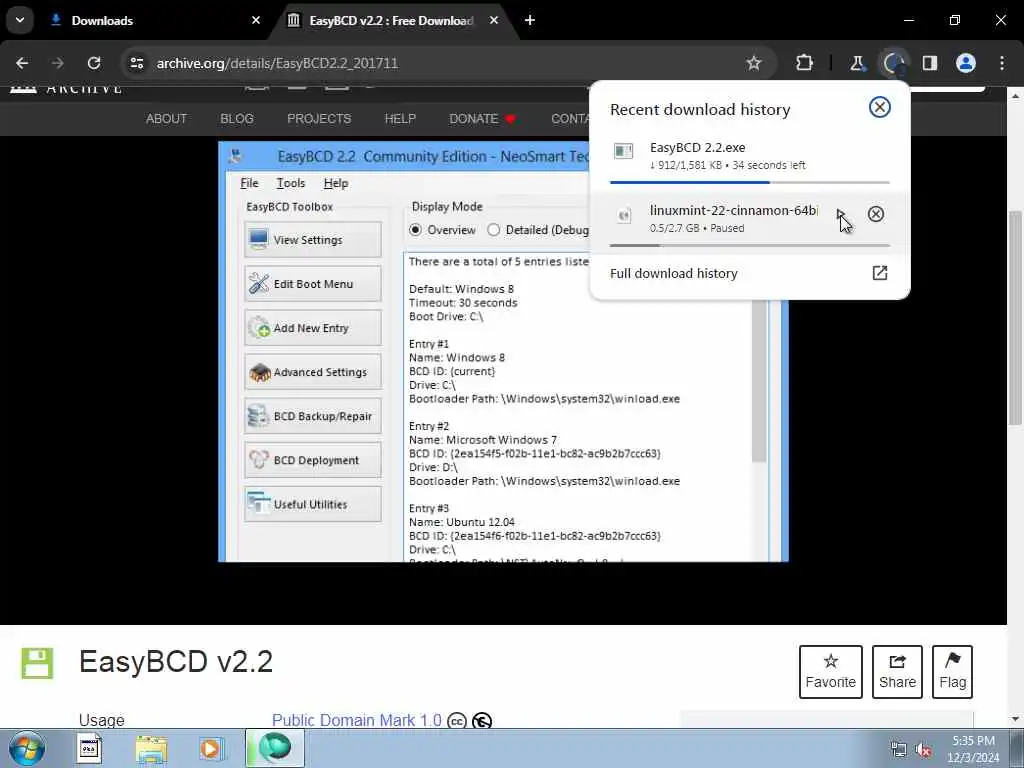
Task: Click the green floppy software icon
Action: [x=37, y=663]
